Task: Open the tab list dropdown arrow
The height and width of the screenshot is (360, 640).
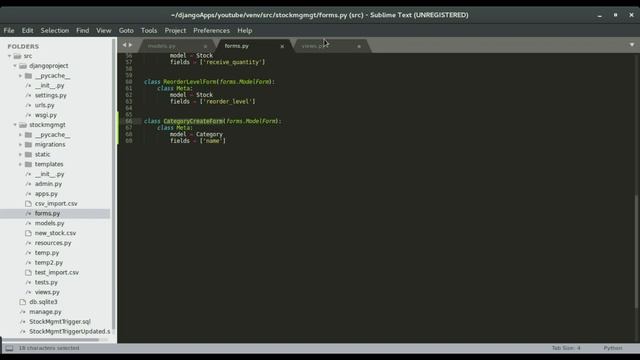Action: [x=631, y=44]
